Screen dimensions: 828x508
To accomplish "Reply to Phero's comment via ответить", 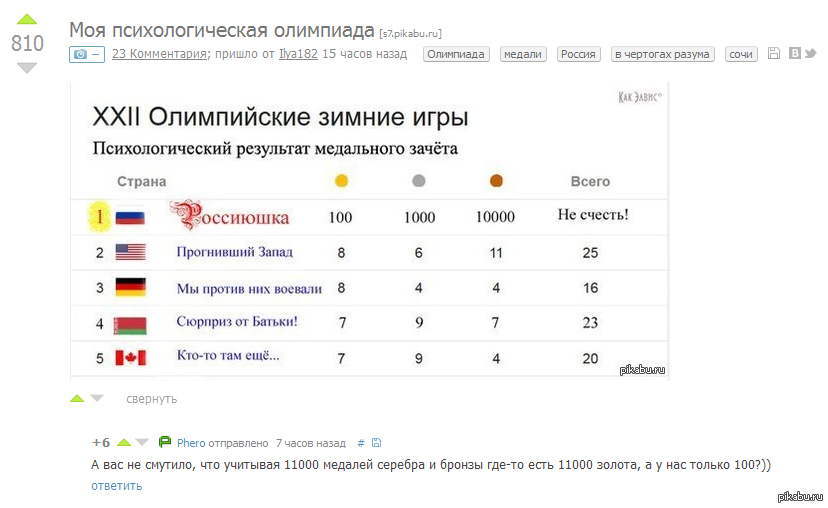I will point(116,486).
